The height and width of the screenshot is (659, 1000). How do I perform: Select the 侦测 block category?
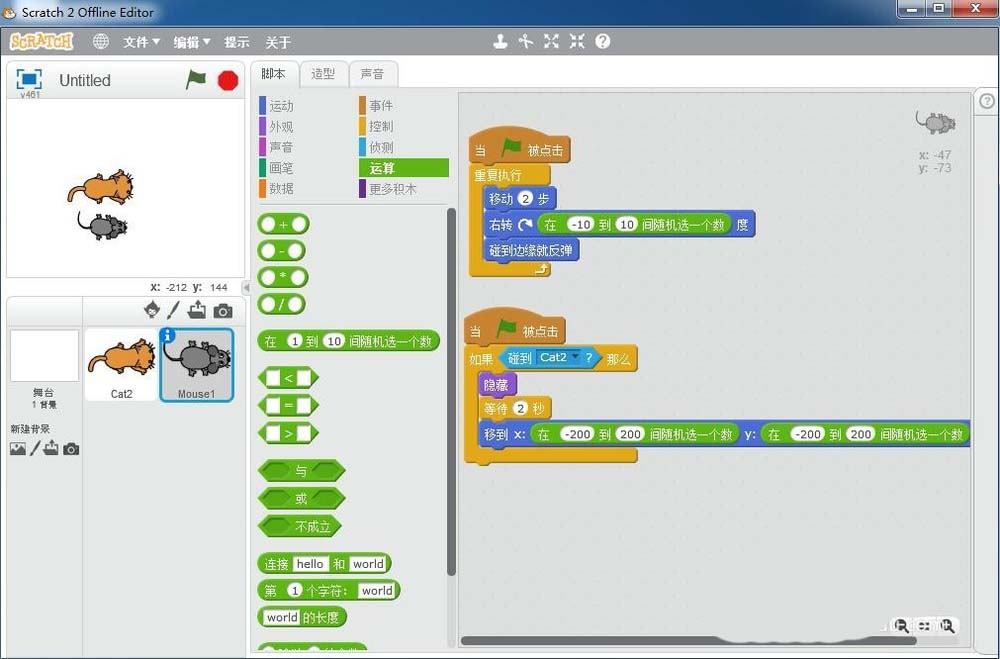point(381,147)
